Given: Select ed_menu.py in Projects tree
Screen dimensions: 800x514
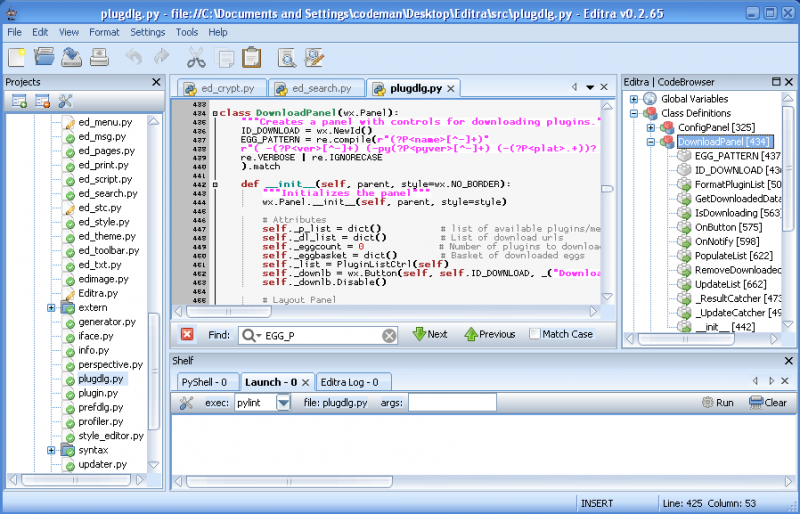Looking at the screenshot, I should click(x=105, y=123).
